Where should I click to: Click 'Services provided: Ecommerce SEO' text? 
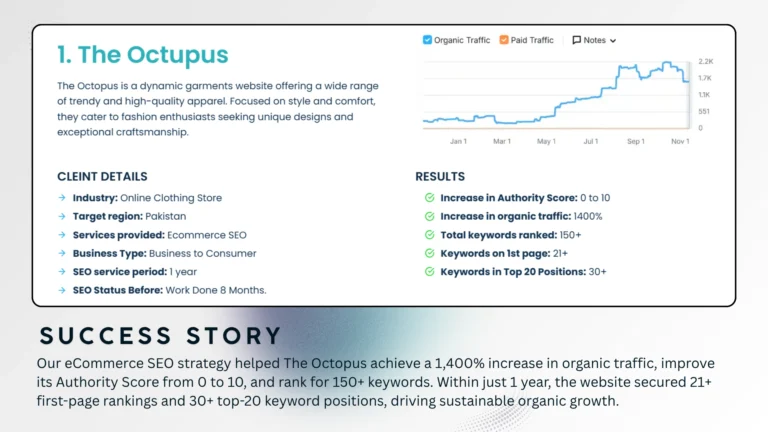(x=160, y=235)
